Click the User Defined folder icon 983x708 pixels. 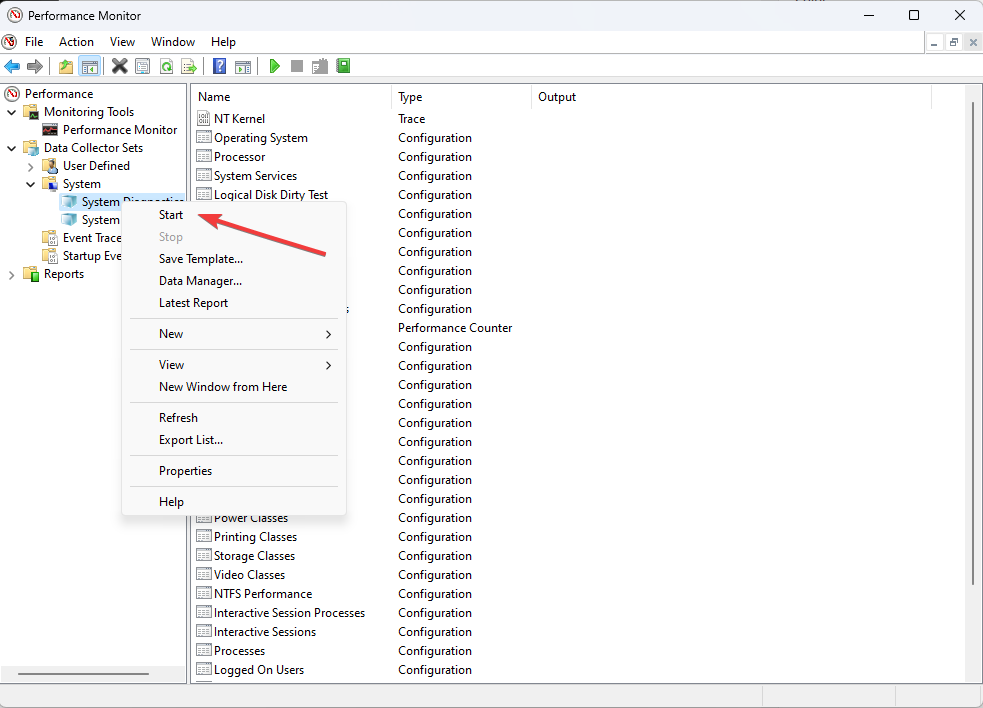pyautogui.click(x=50, y=166)
